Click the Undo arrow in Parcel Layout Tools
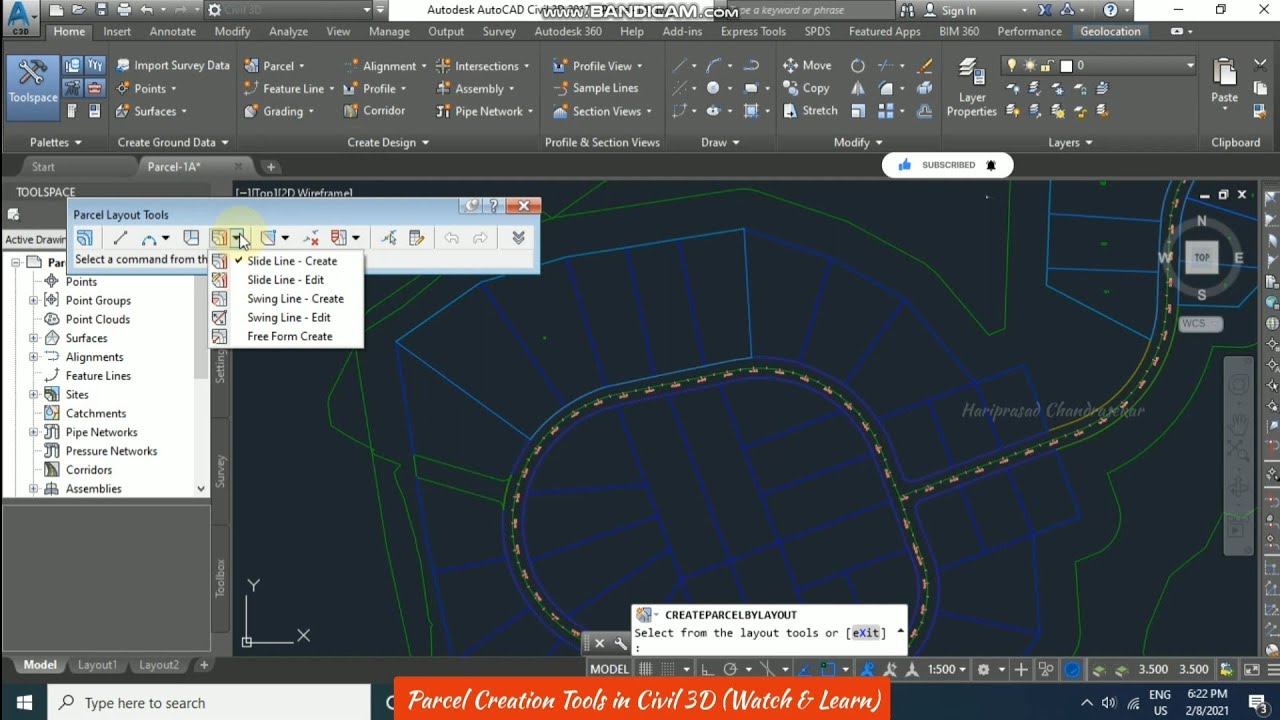1280x720 pixels. (x=451, y=238)
